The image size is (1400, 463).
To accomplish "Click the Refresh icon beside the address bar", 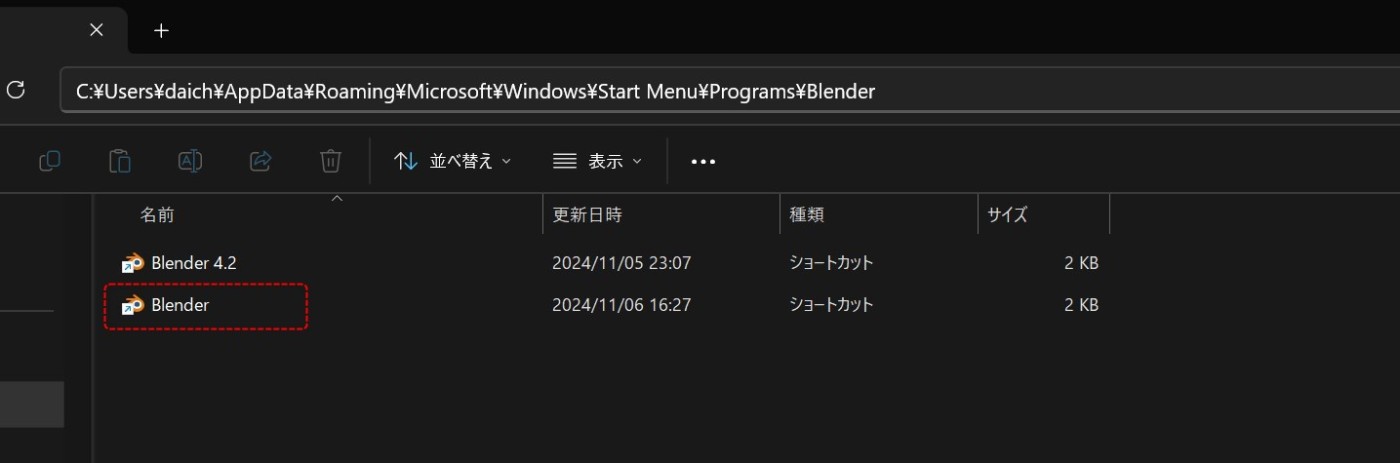I will click(16, 91).
